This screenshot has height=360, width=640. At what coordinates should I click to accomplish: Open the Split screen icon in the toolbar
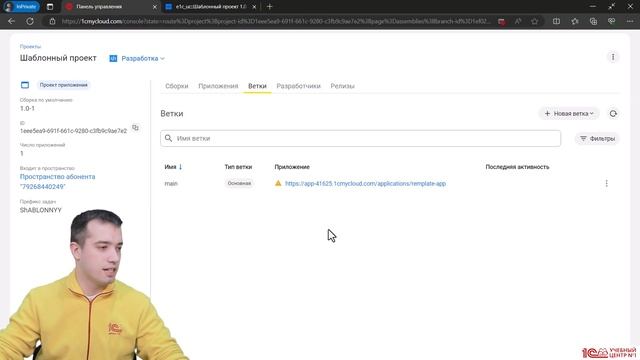[x=556, y=21]
